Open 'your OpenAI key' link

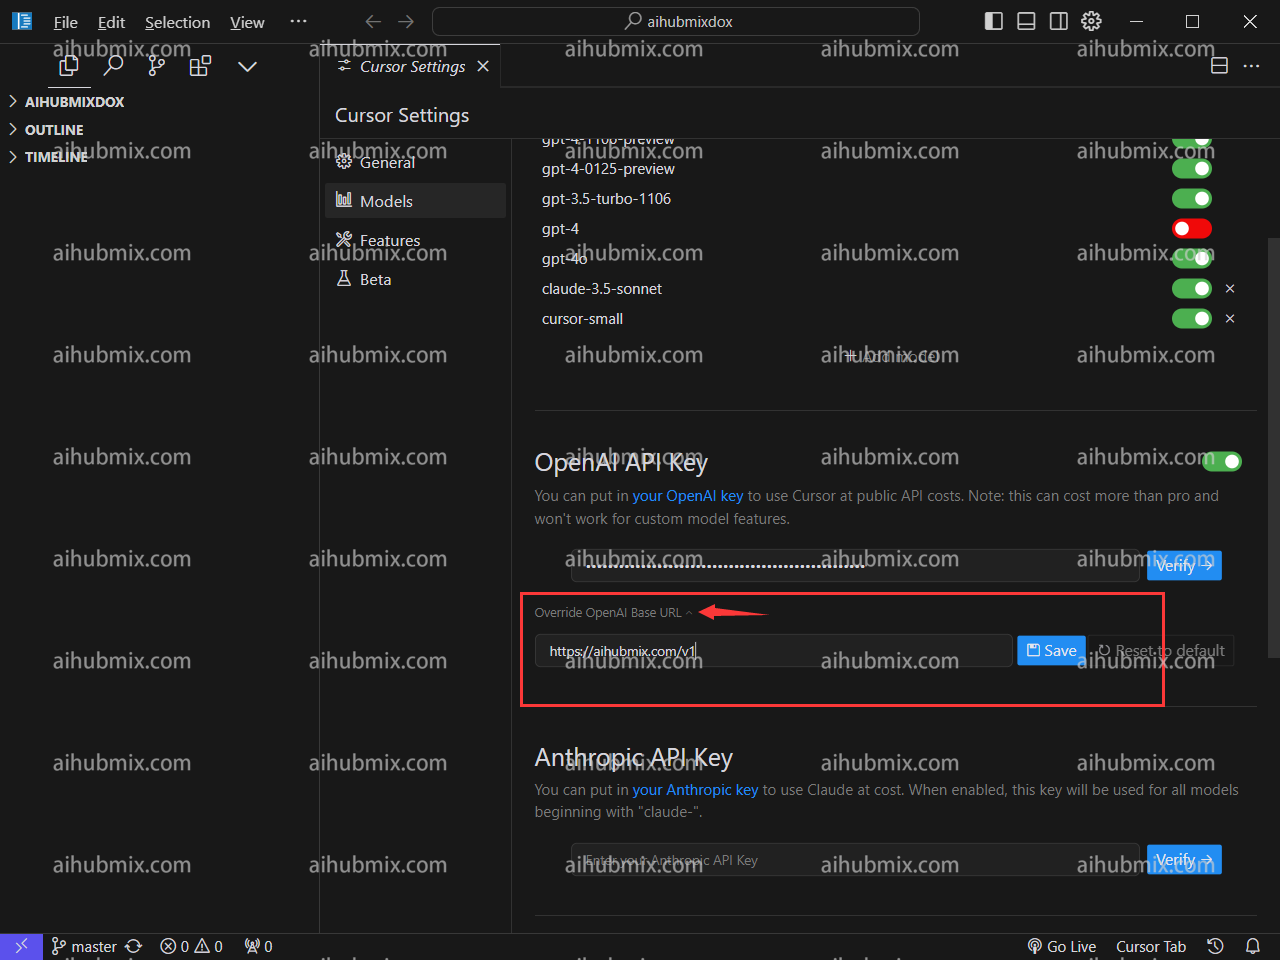[688, 496]
